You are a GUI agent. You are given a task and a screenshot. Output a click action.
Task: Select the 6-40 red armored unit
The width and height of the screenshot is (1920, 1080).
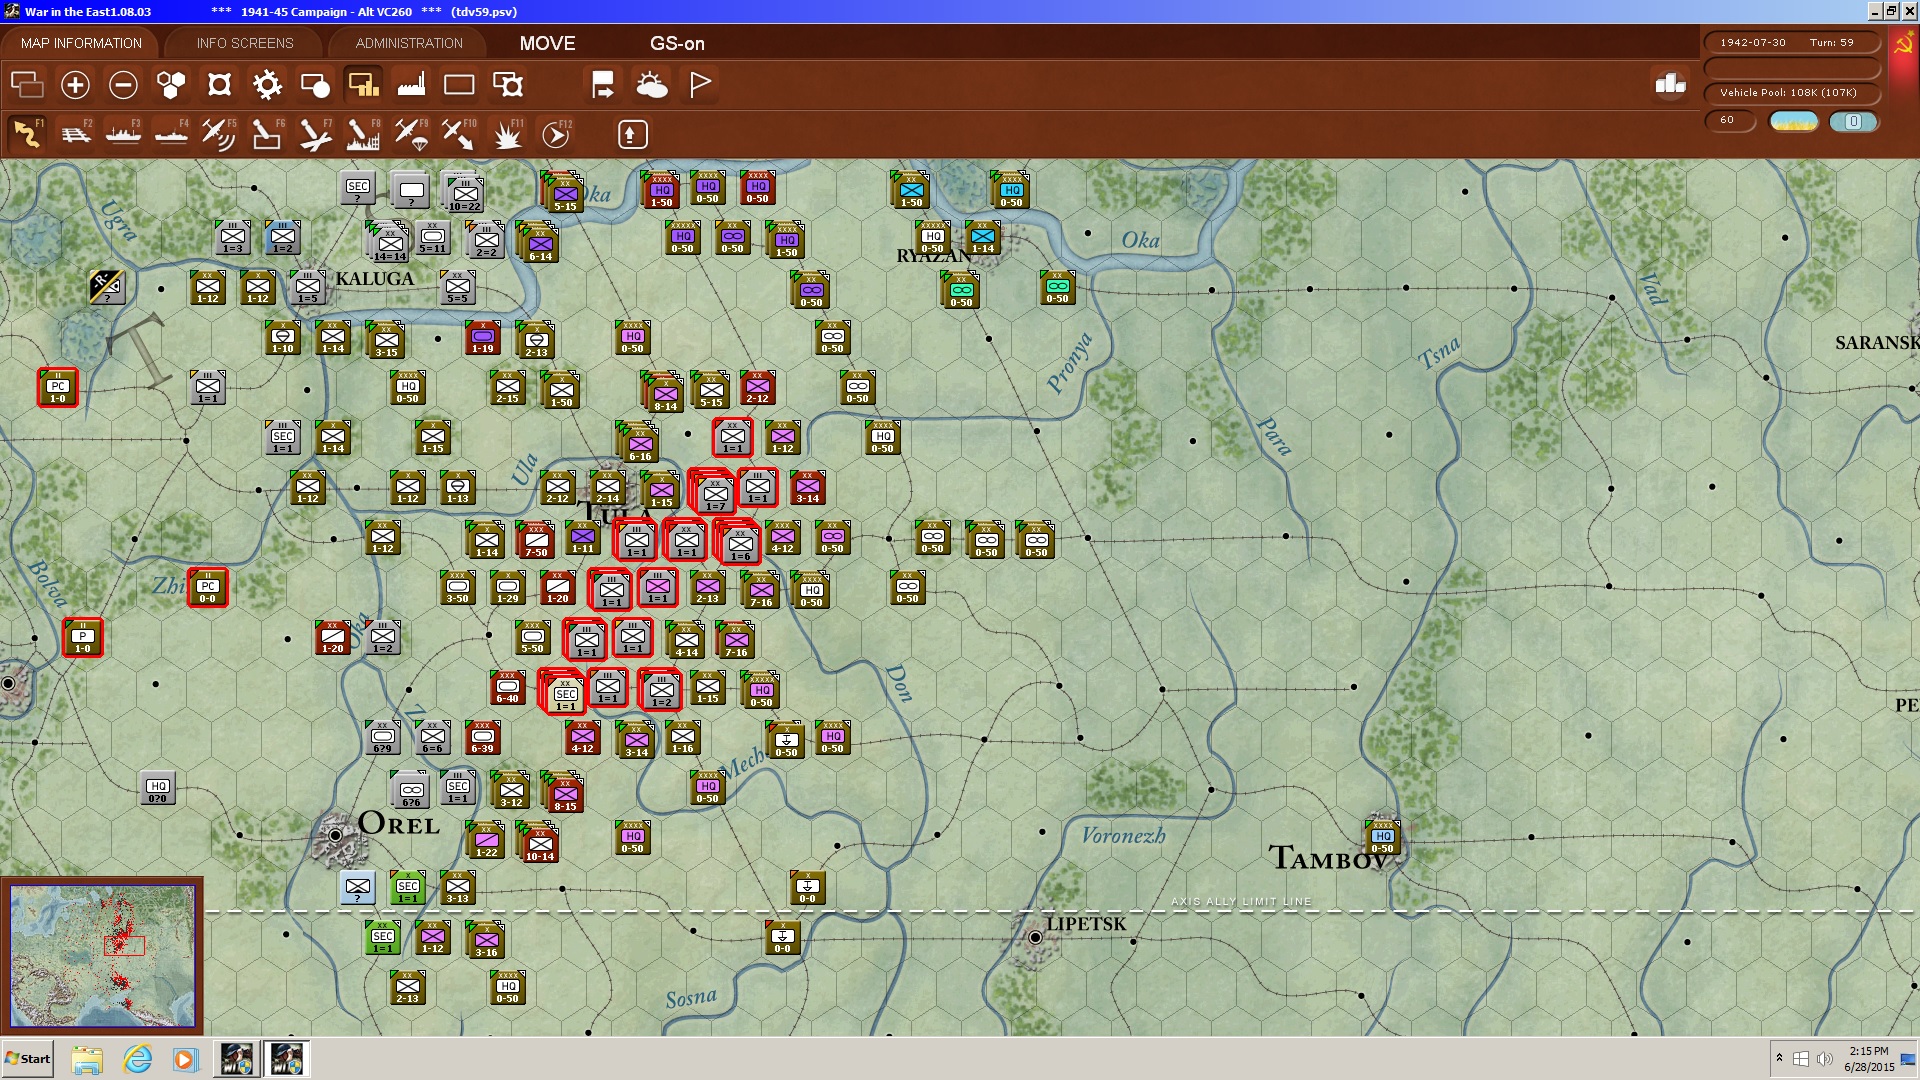coord(507,687)
